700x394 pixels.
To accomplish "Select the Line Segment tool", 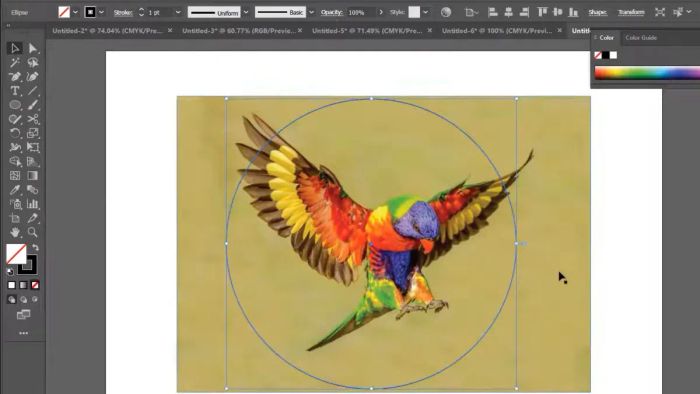I will (x=33, y=91).
